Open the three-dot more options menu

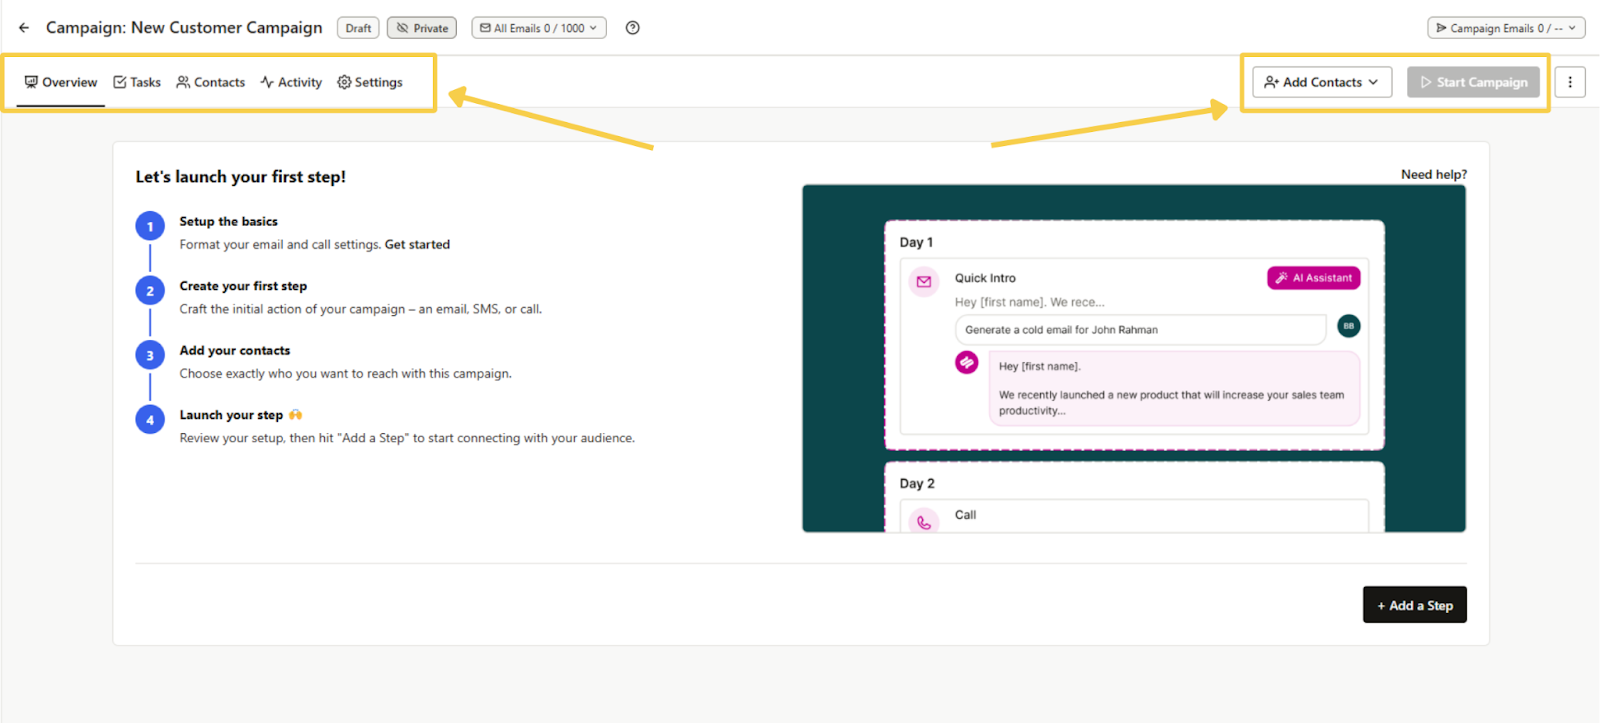tap(1570, 82)
